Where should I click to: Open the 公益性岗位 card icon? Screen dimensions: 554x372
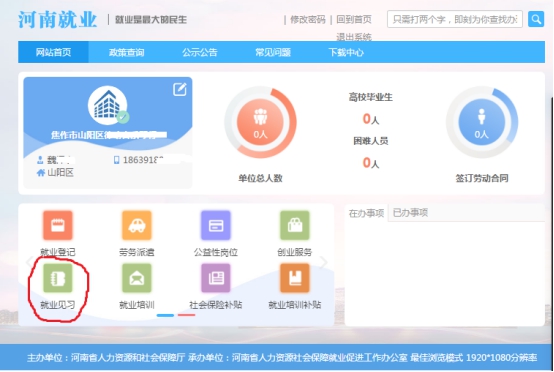pyautogui.click(x=216, y=225)
